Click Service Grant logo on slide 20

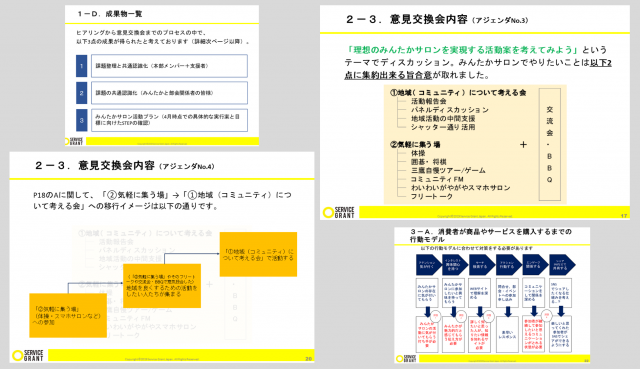point(28,355)
